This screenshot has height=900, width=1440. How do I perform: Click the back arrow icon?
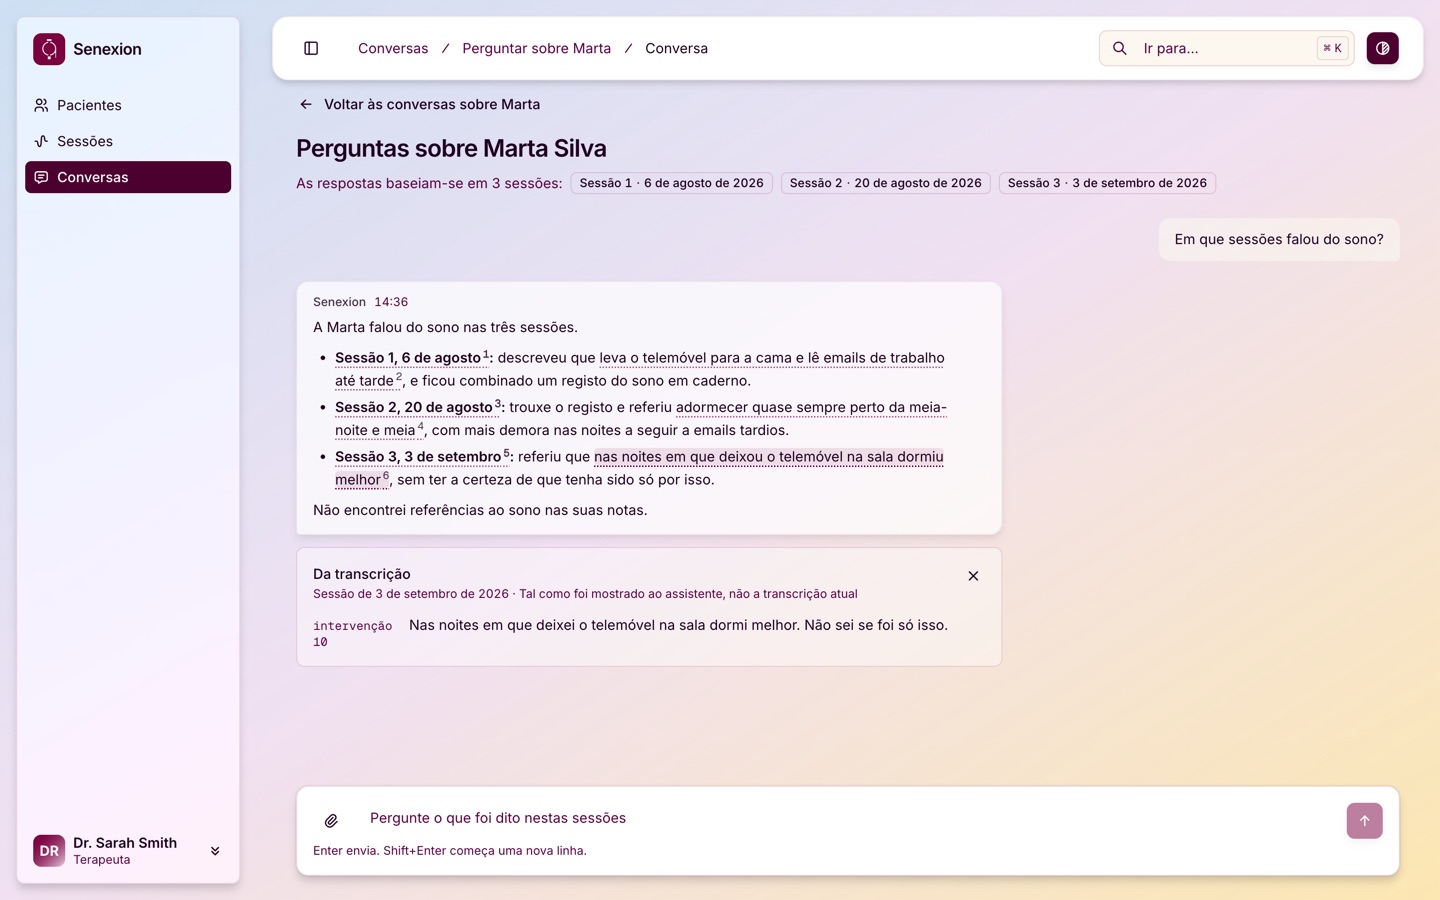(306, 104)
